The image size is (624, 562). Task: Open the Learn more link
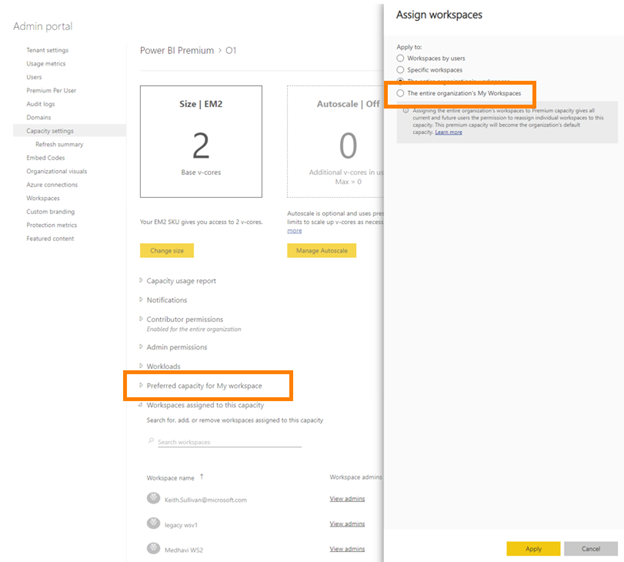(x=449, y=132)
